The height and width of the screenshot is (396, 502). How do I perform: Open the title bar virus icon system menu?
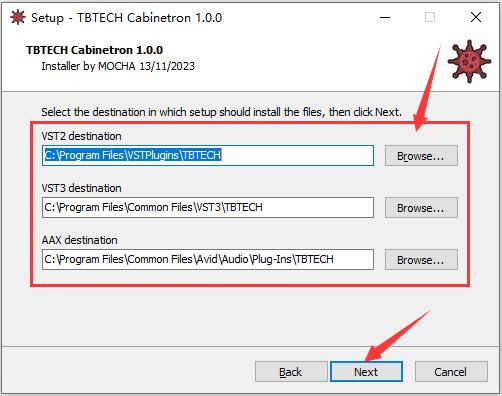(x=18, y=17)
